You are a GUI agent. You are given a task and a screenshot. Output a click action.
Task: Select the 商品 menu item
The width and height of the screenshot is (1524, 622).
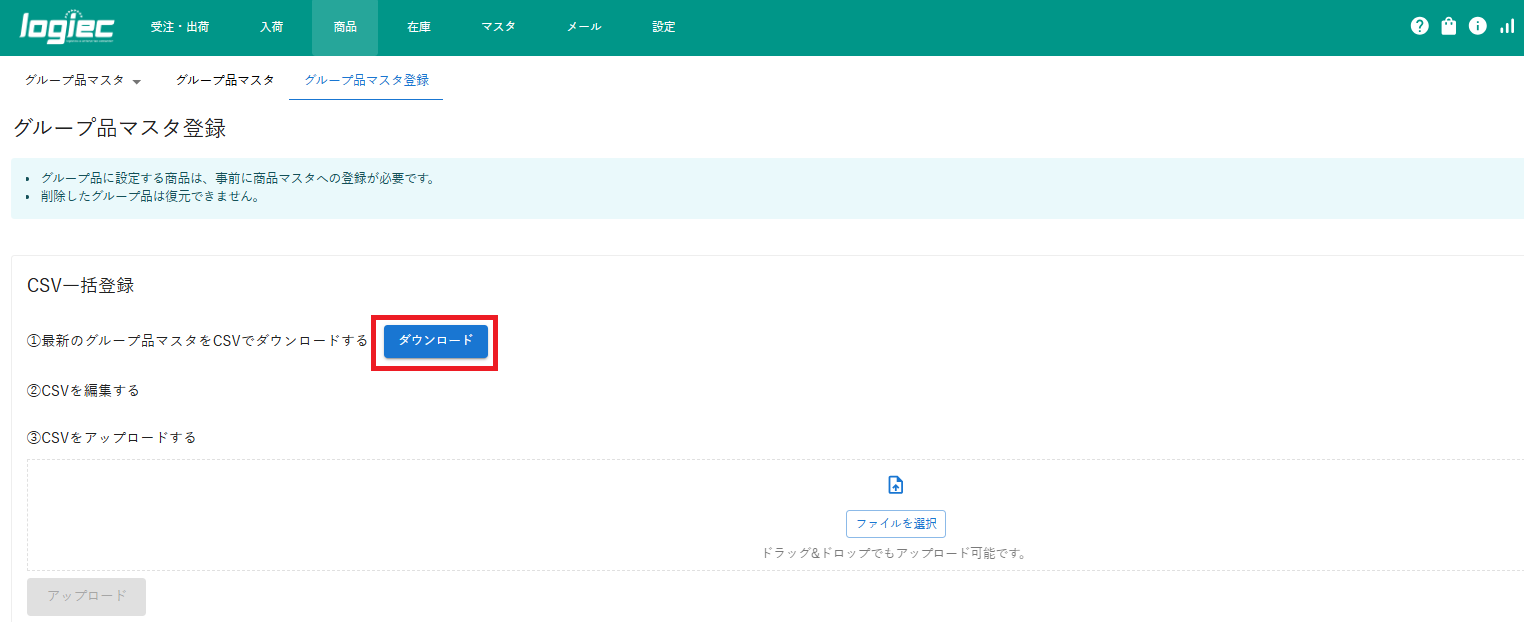(345, 27)
